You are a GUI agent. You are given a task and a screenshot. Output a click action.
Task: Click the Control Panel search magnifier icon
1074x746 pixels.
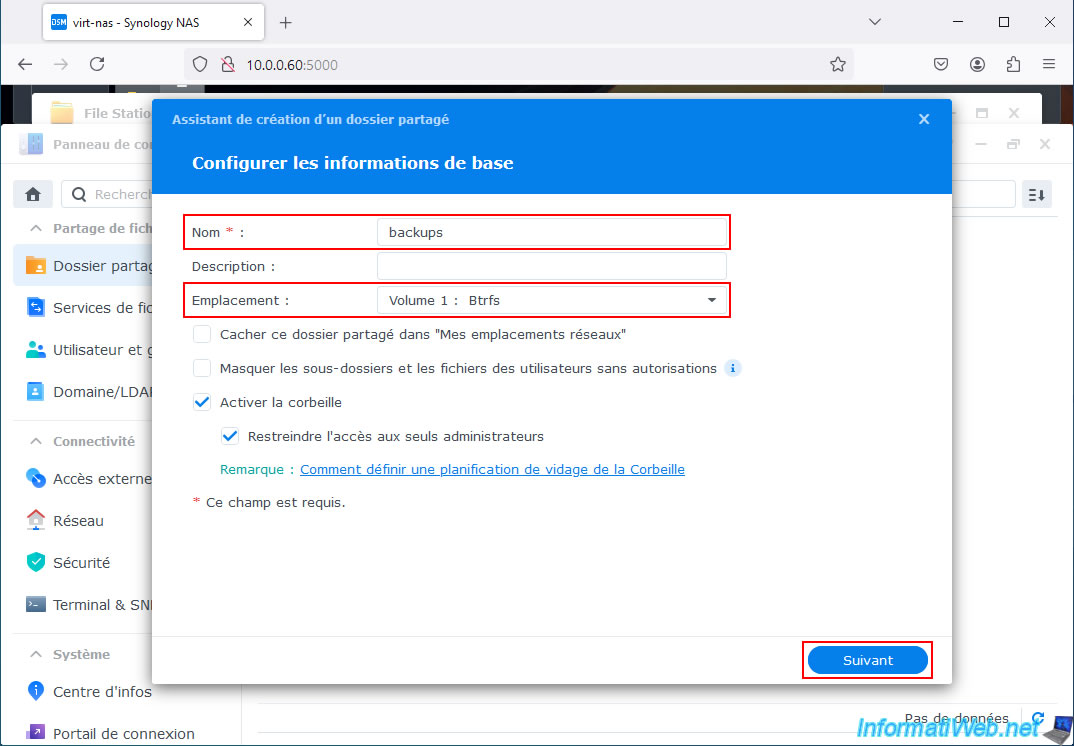click(79, 195)
